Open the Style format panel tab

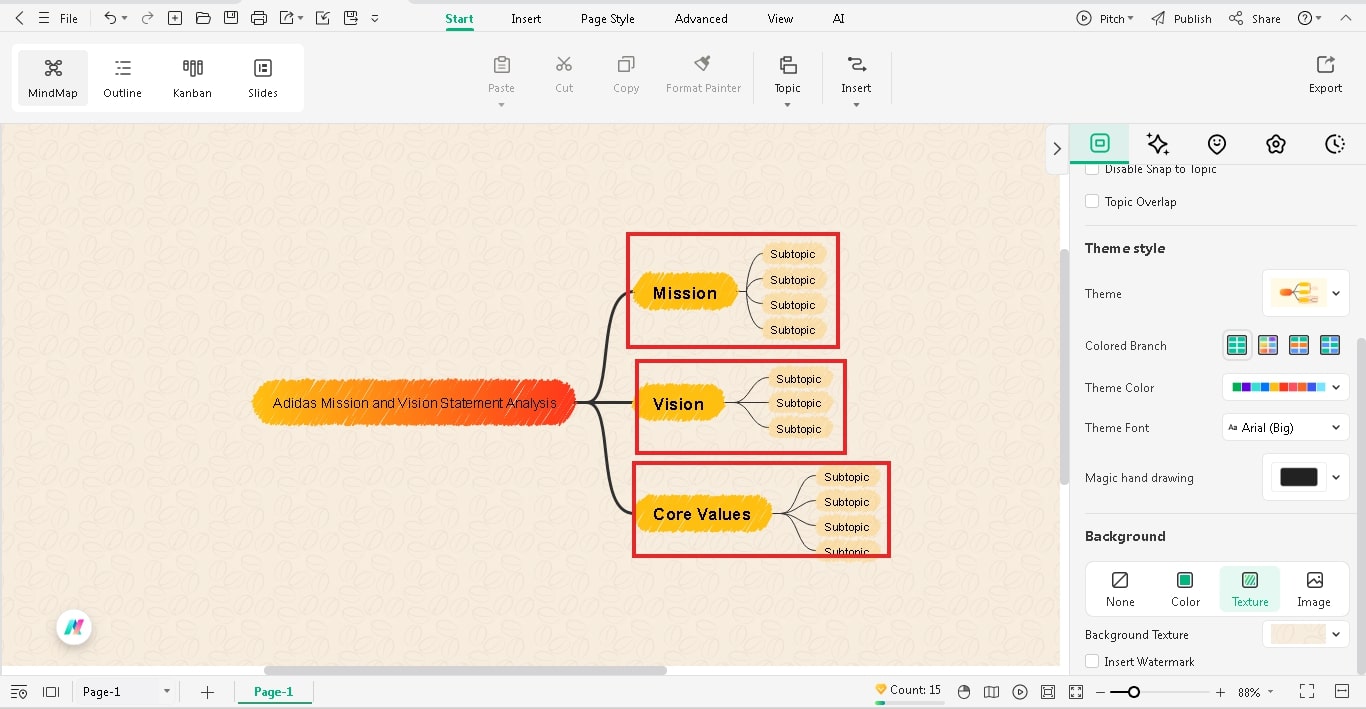pos(1099,144)
